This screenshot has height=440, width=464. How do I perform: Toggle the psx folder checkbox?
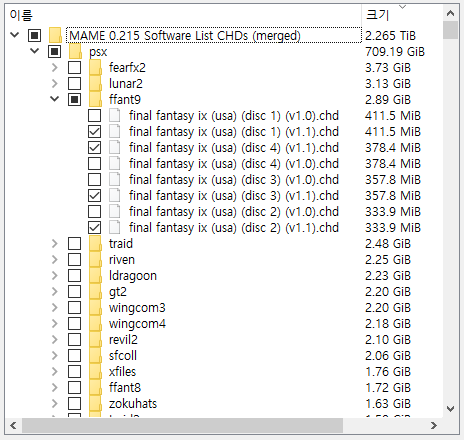click(x=54, y=51)
